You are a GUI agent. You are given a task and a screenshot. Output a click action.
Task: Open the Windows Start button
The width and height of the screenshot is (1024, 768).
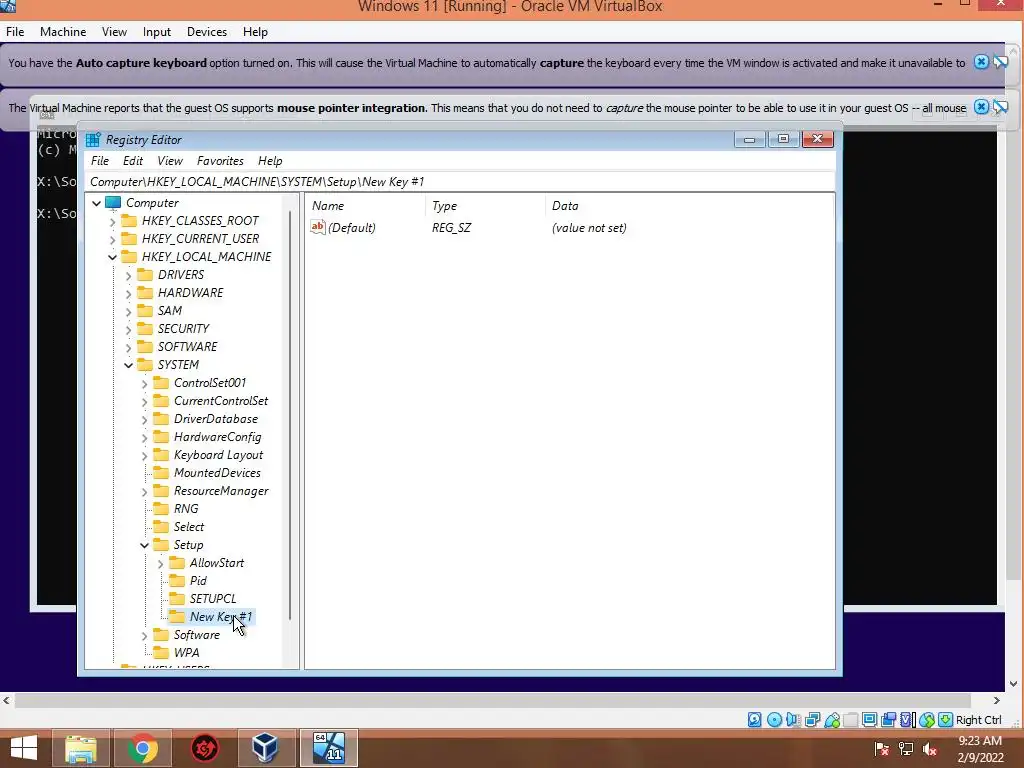(24, 748)
